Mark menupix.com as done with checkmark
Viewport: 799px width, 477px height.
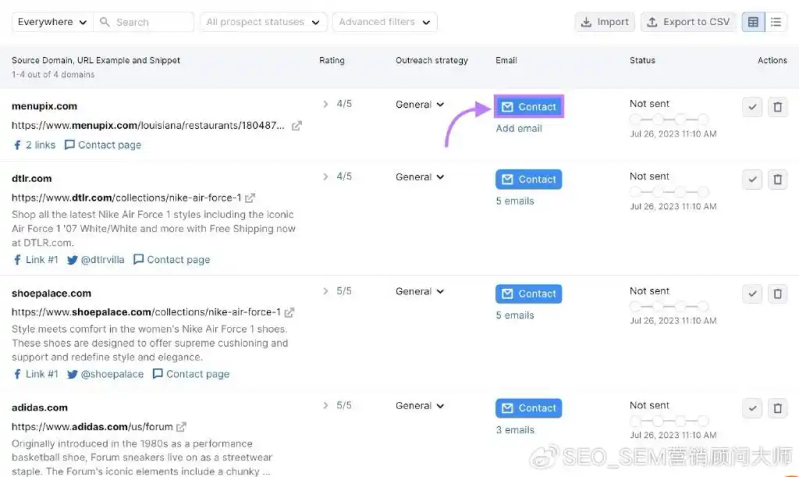point(752,107)
